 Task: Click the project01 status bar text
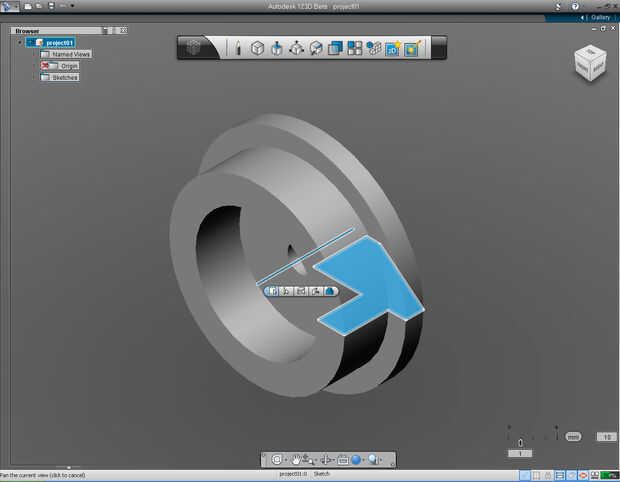pos(293,474)
